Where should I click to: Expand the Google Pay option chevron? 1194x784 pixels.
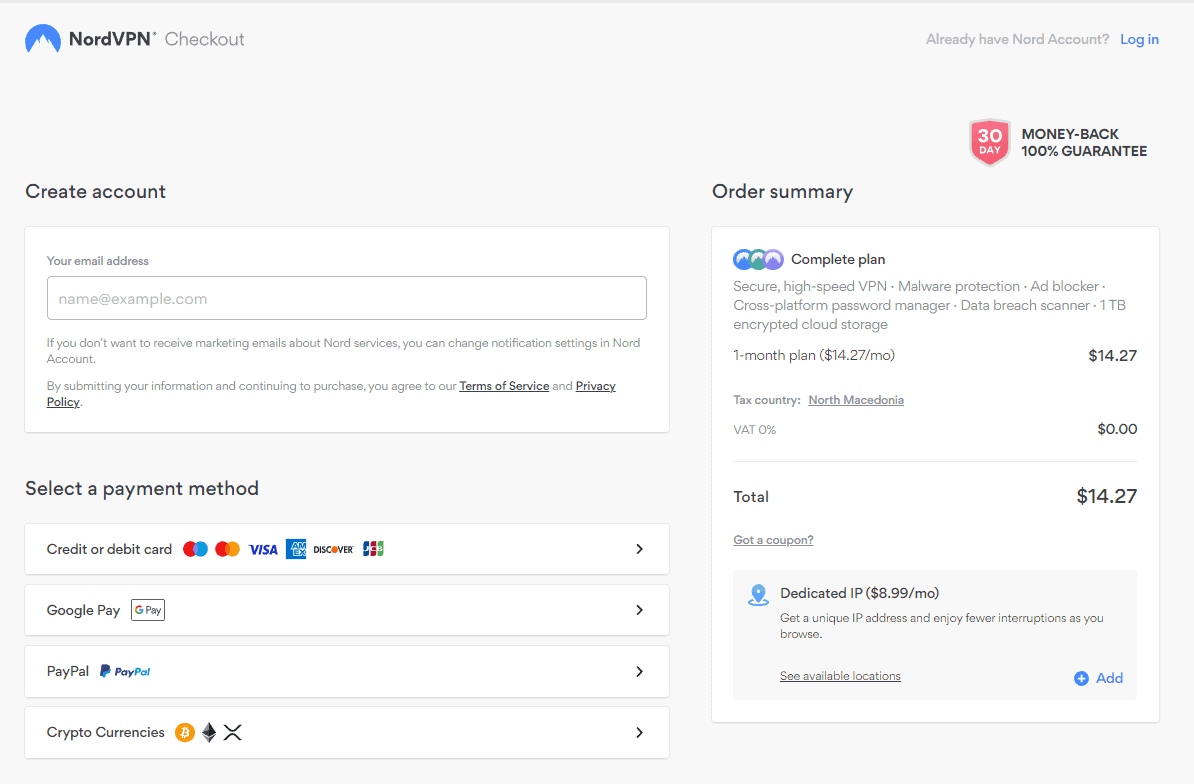coord(640,610)
